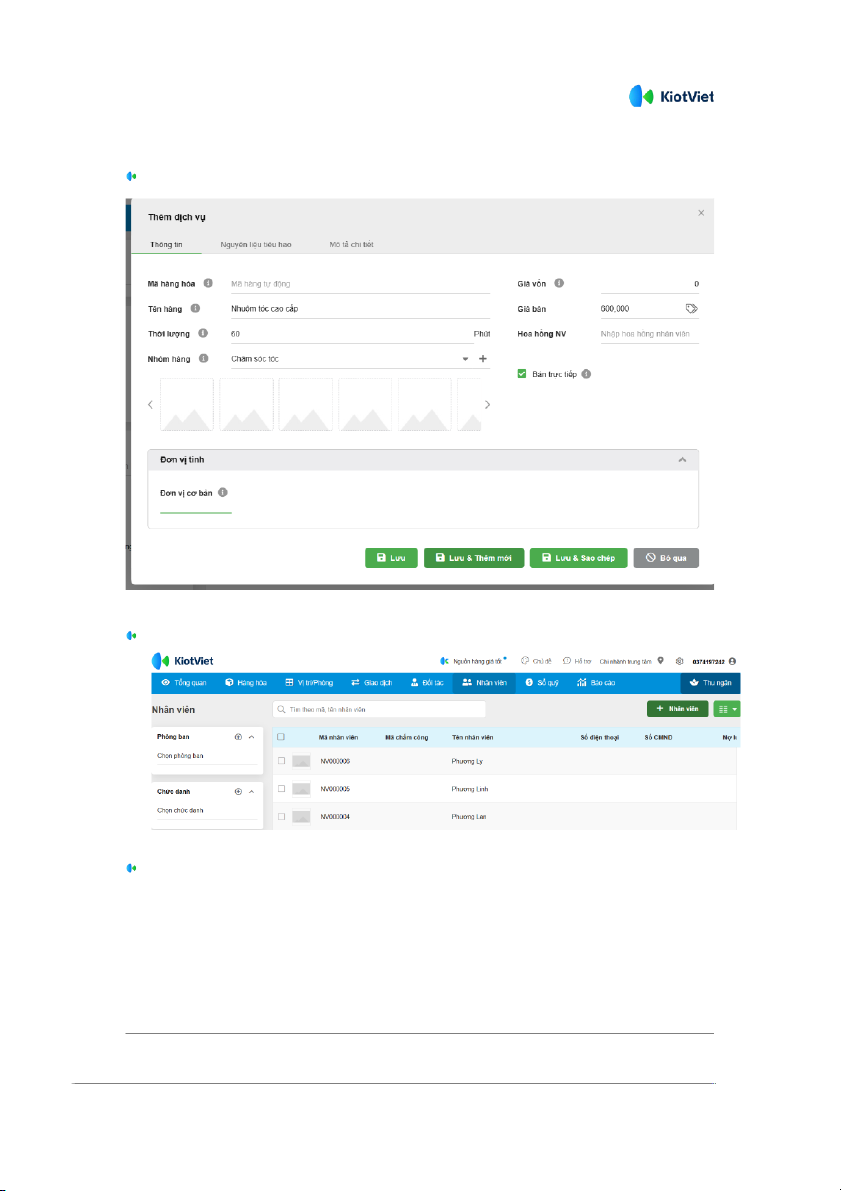
Task: Click the Chủ đề theme icon
Action: coord(526,661)
